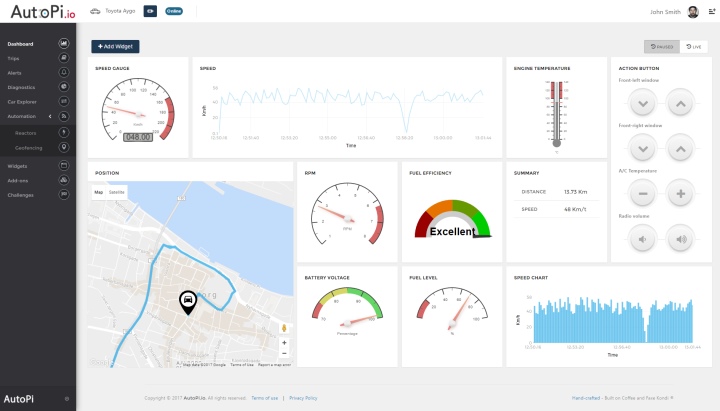Set dashboard to Paused mode
This screenshot has width=720, height=411.
(x=662, y=46)
